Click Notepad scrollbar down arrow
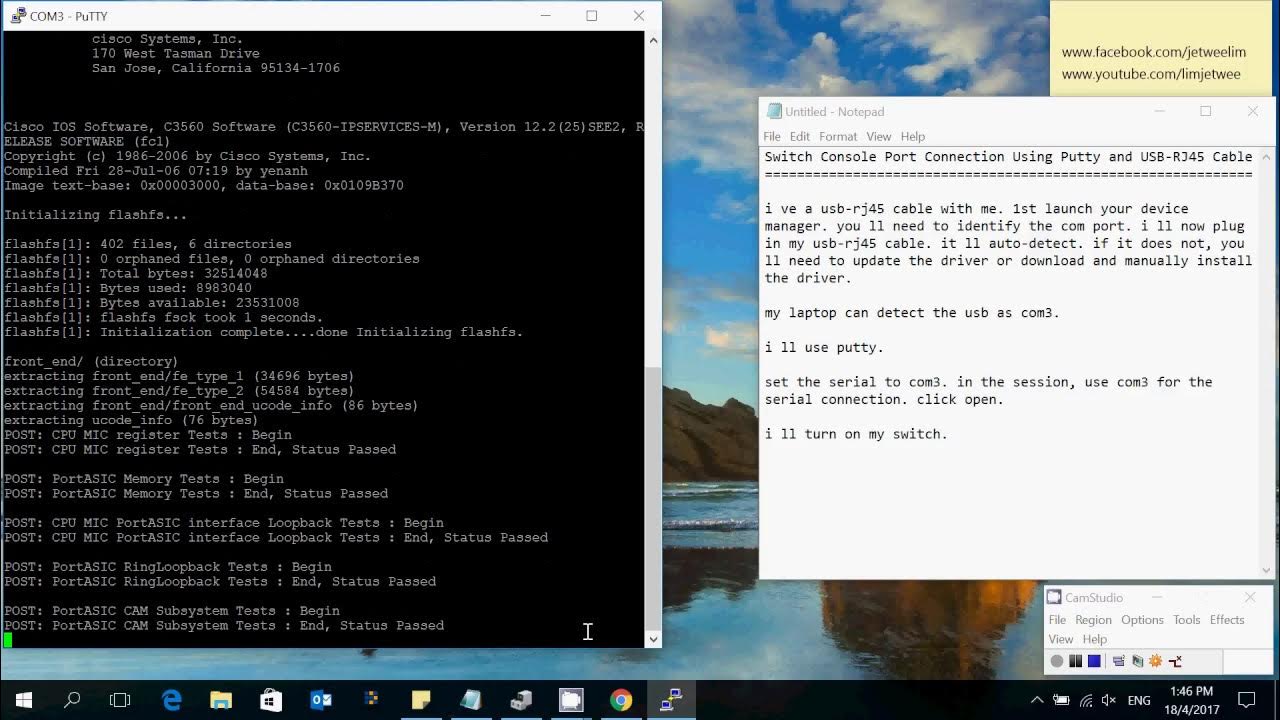Screen dimensions: 1280x720 [1266, 570]
